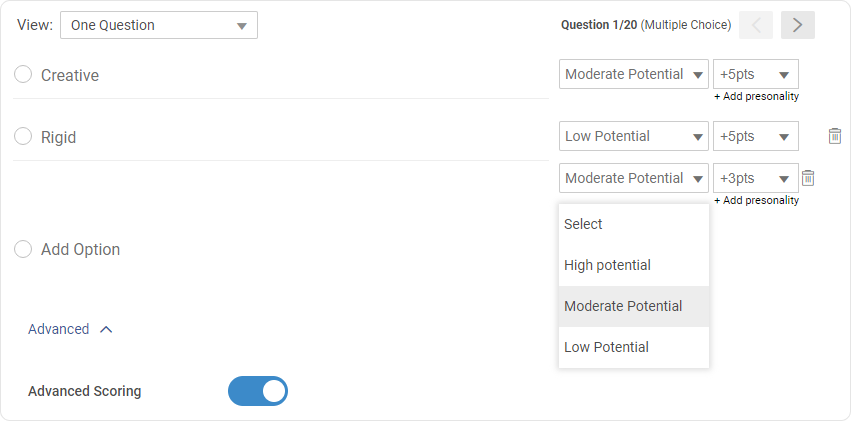Select the Creative radio button
The image size is (851, 421).
click(23, 75)
